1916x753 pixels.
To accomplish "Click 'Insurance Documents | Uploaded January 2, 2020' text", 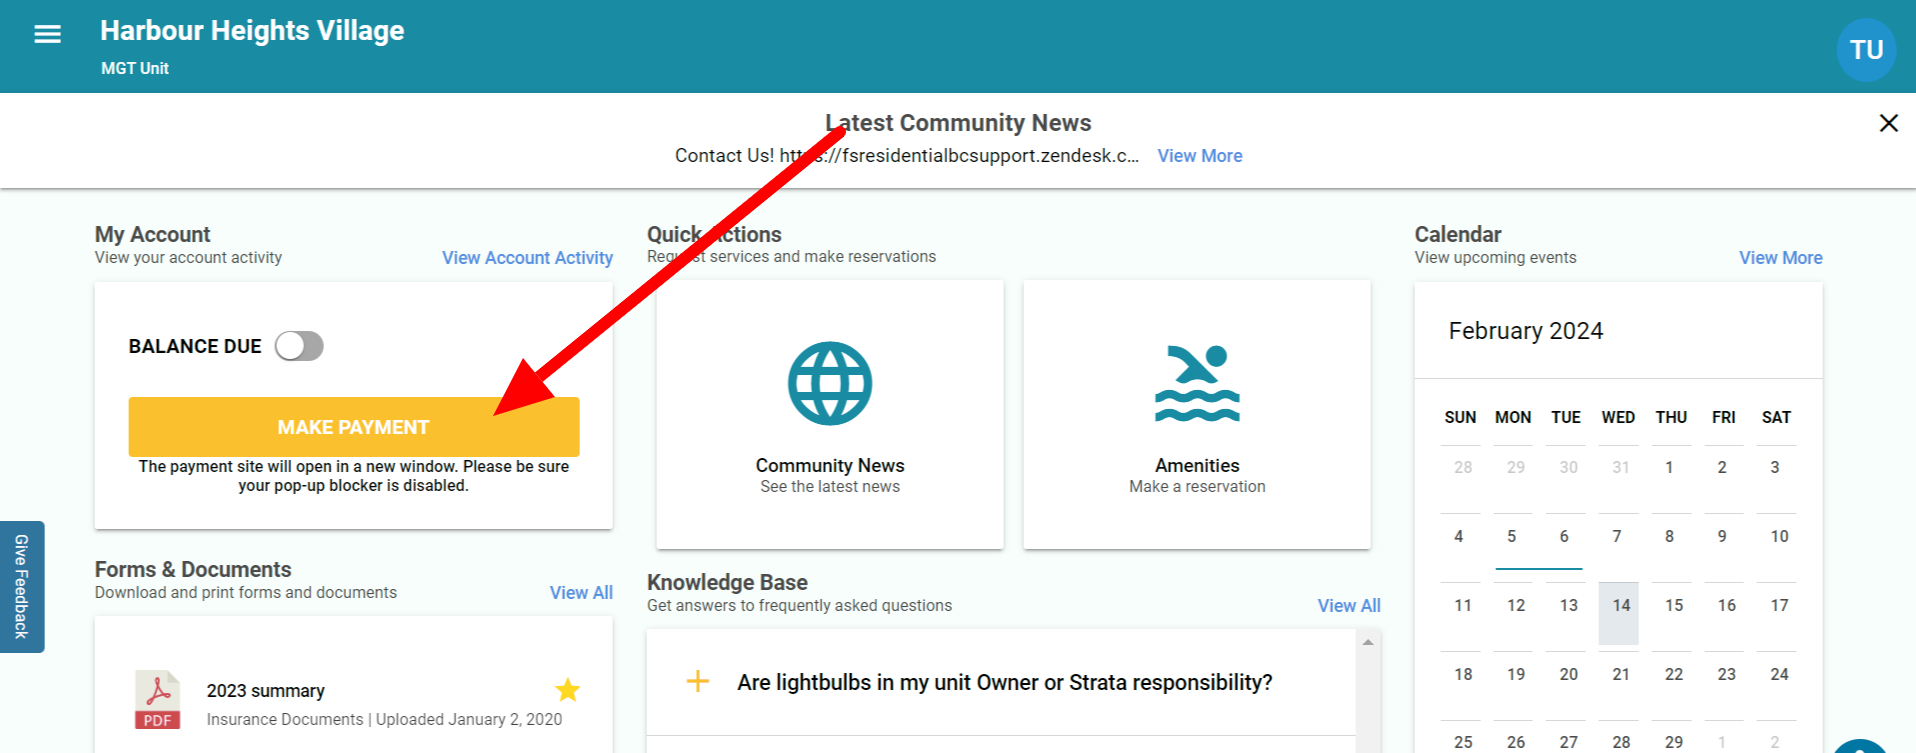I will pos(385,720).
